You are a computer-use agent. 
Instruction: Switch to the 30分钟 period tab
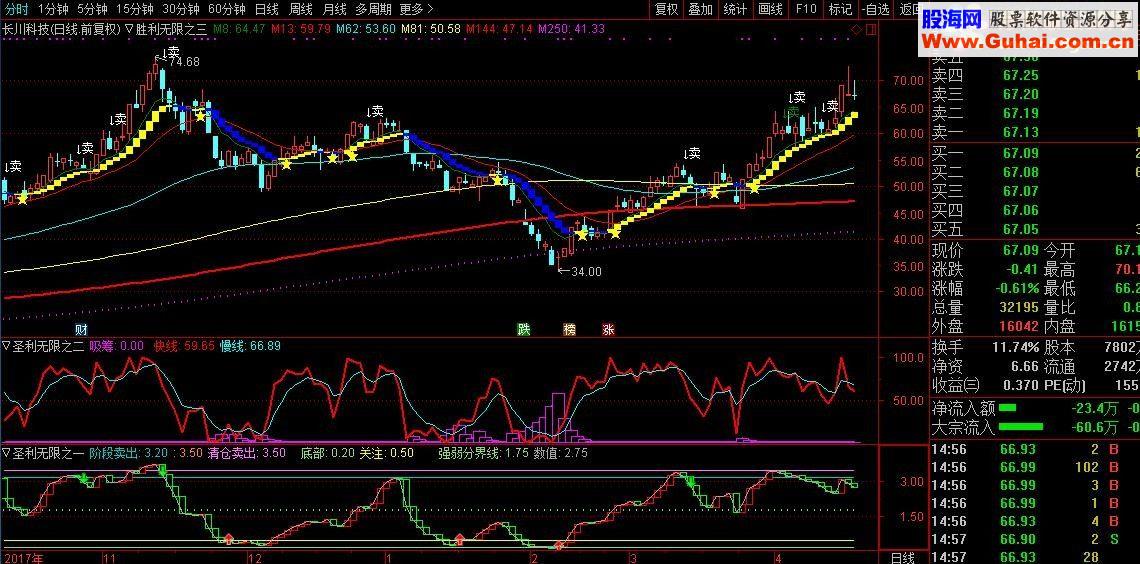(180, 9)
